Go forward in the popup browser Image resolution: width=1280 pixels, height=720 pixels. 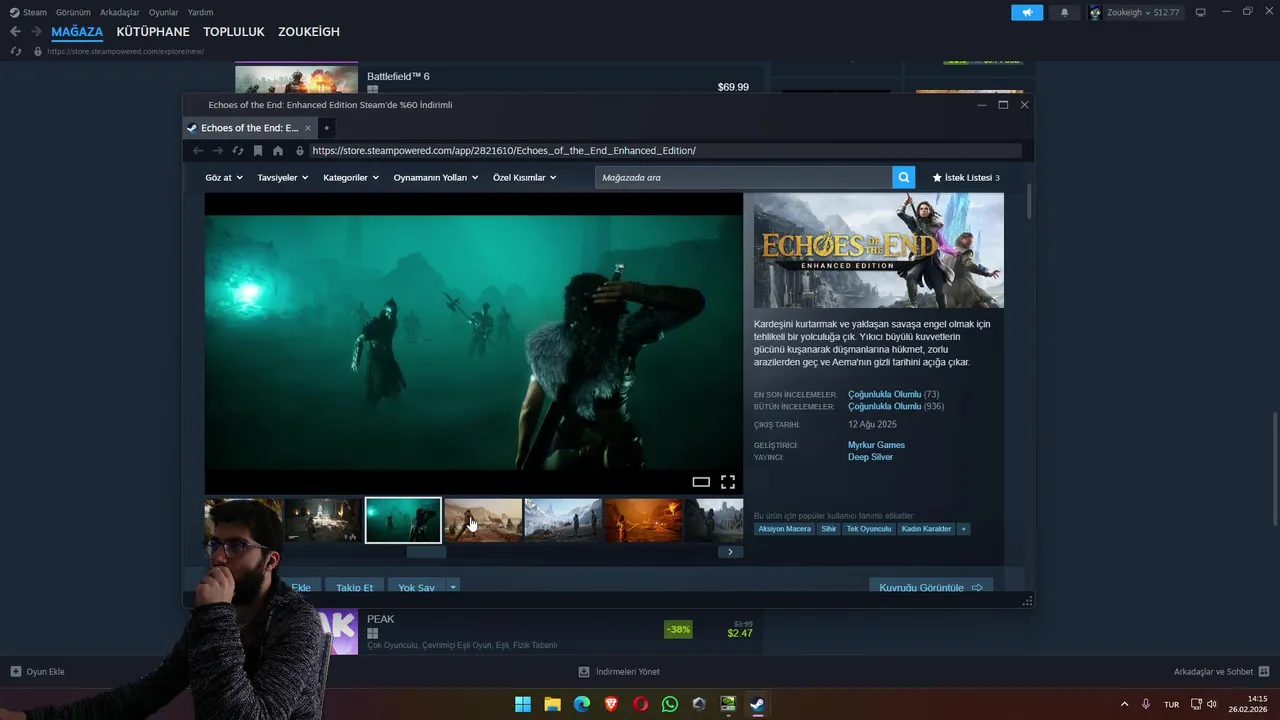pyautogui.click(x=218, y=151)
